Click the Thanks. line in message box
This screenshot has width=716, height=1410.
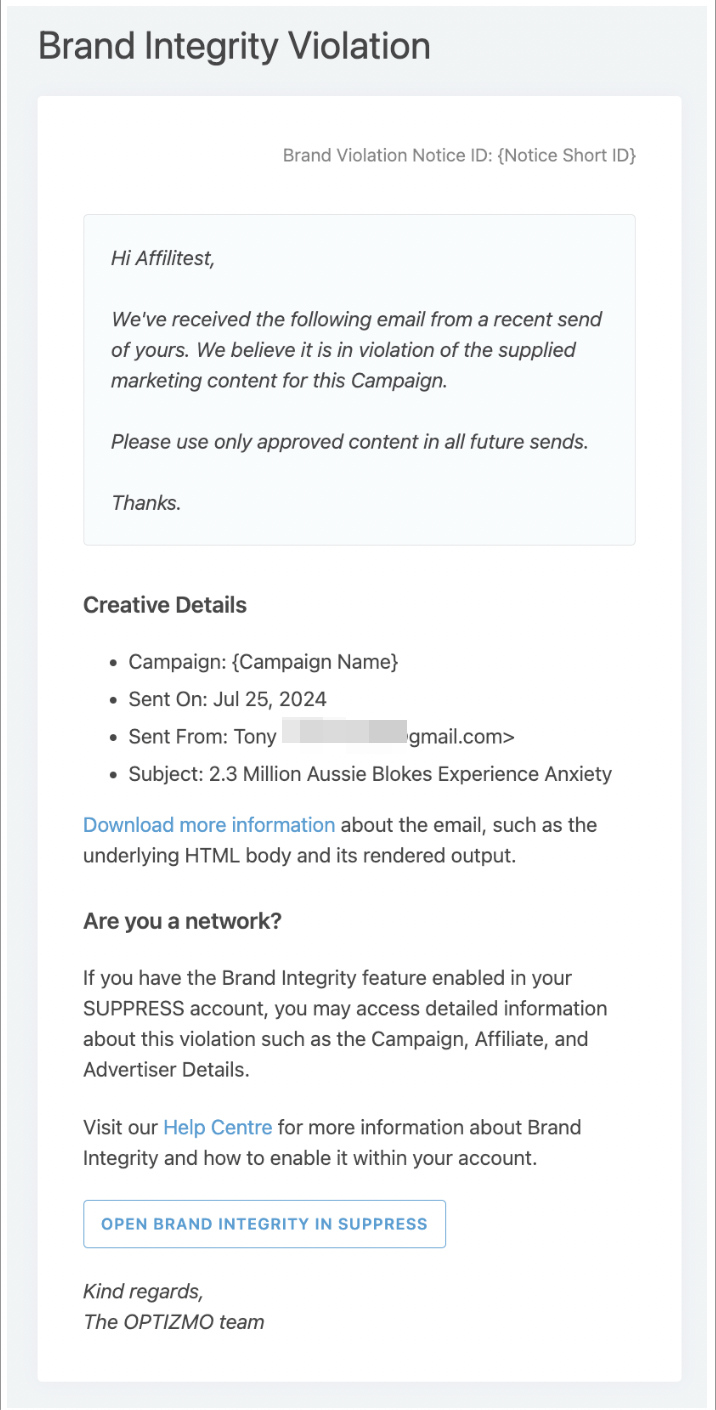pos(146,503)
